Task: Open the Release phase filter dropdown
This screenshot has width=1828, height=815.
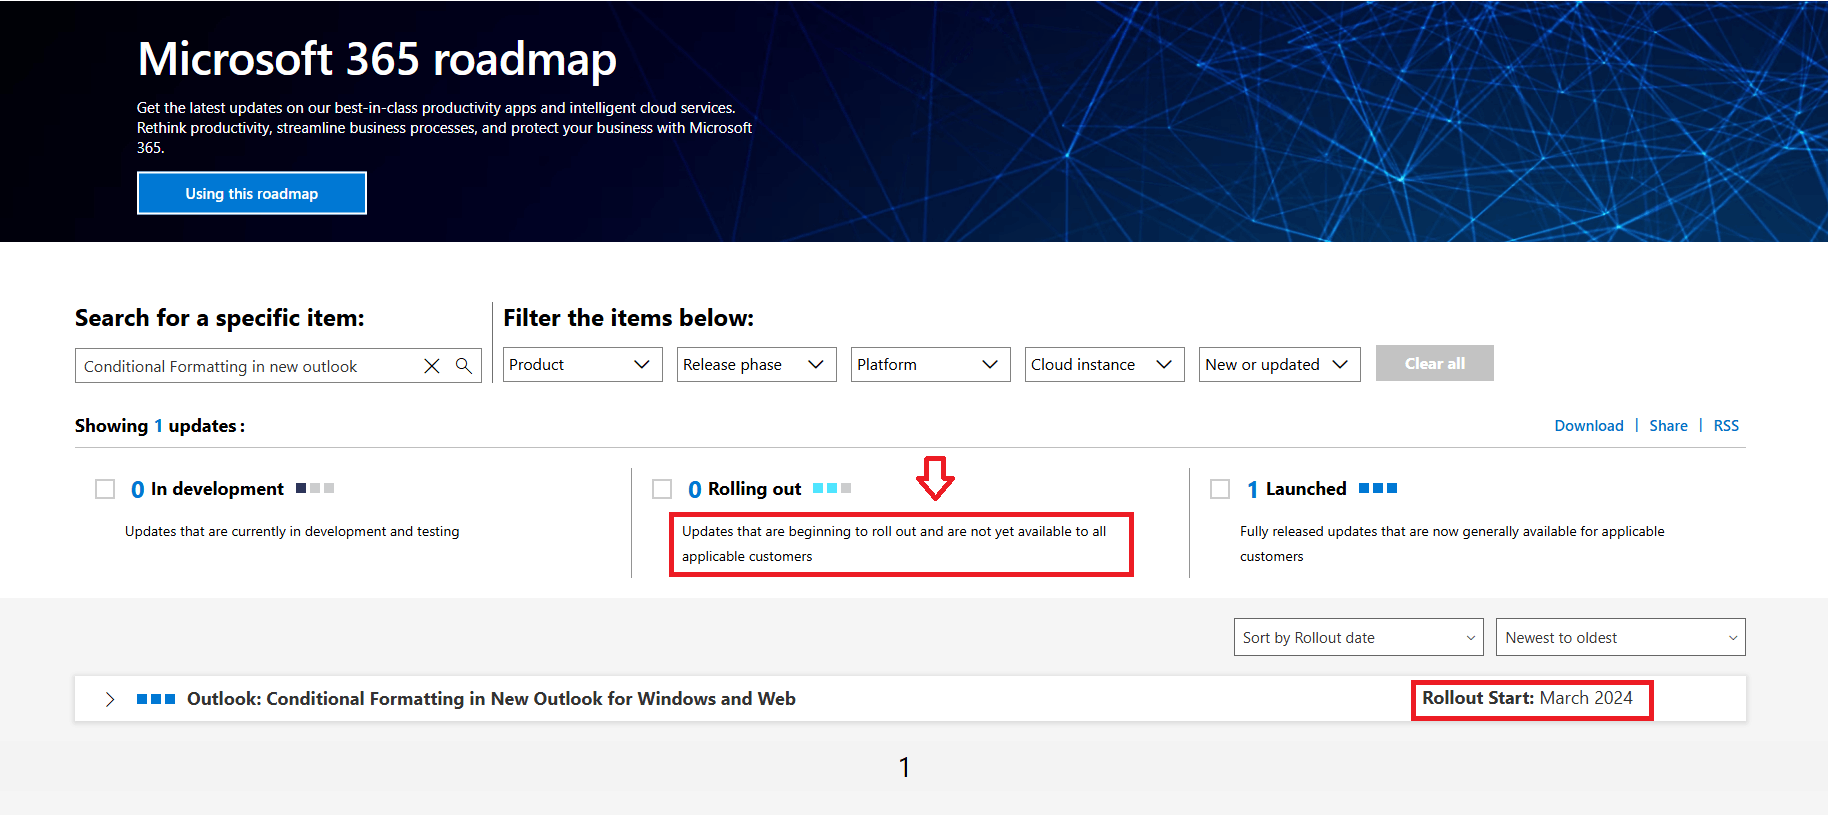Action: pyautogui.click(x=756, y=364)
